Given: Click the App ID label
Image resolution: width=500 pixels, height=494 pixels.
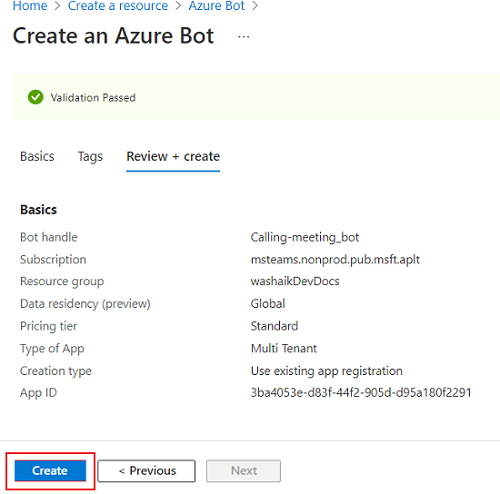Looking at the screenshot, I should pyautogui.click(x=38, y=393).
